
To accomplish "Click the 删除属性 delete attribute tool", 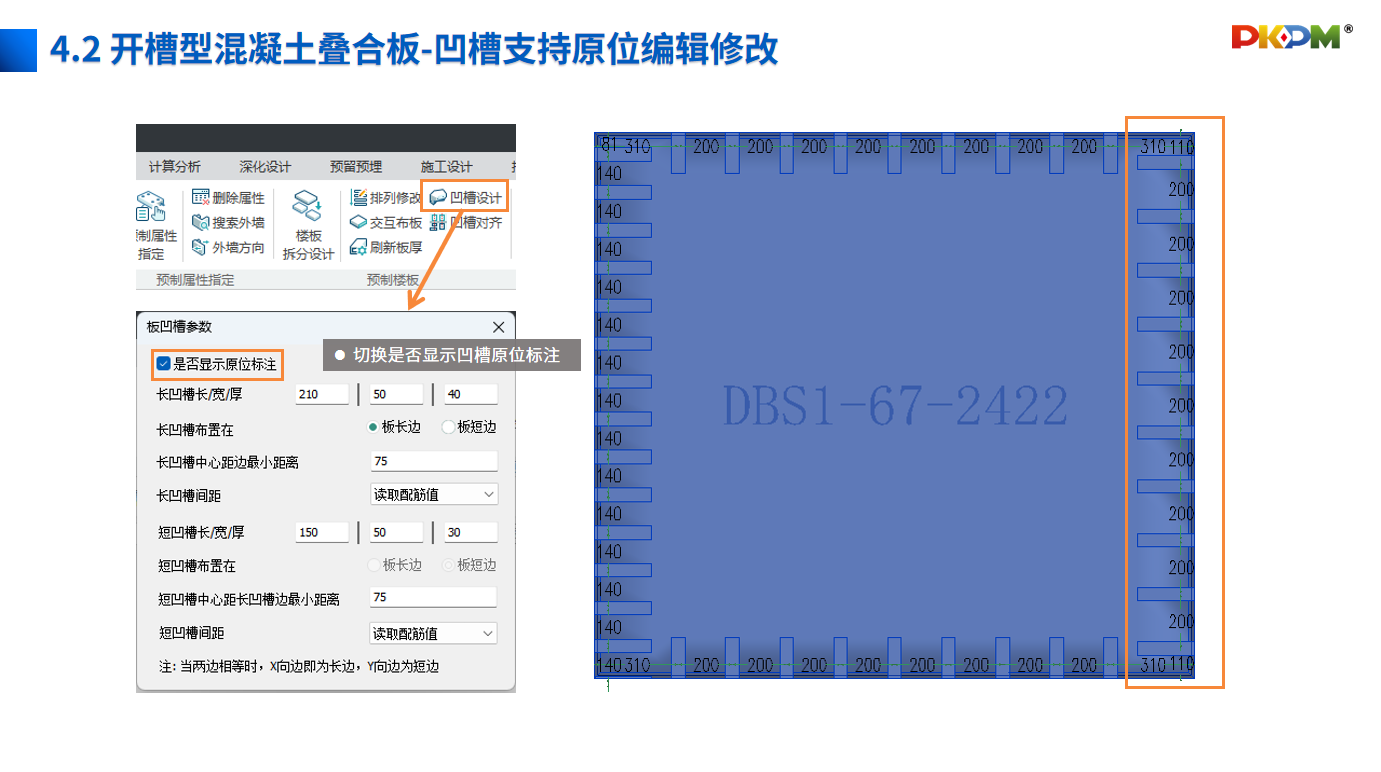I will point(229,198).
